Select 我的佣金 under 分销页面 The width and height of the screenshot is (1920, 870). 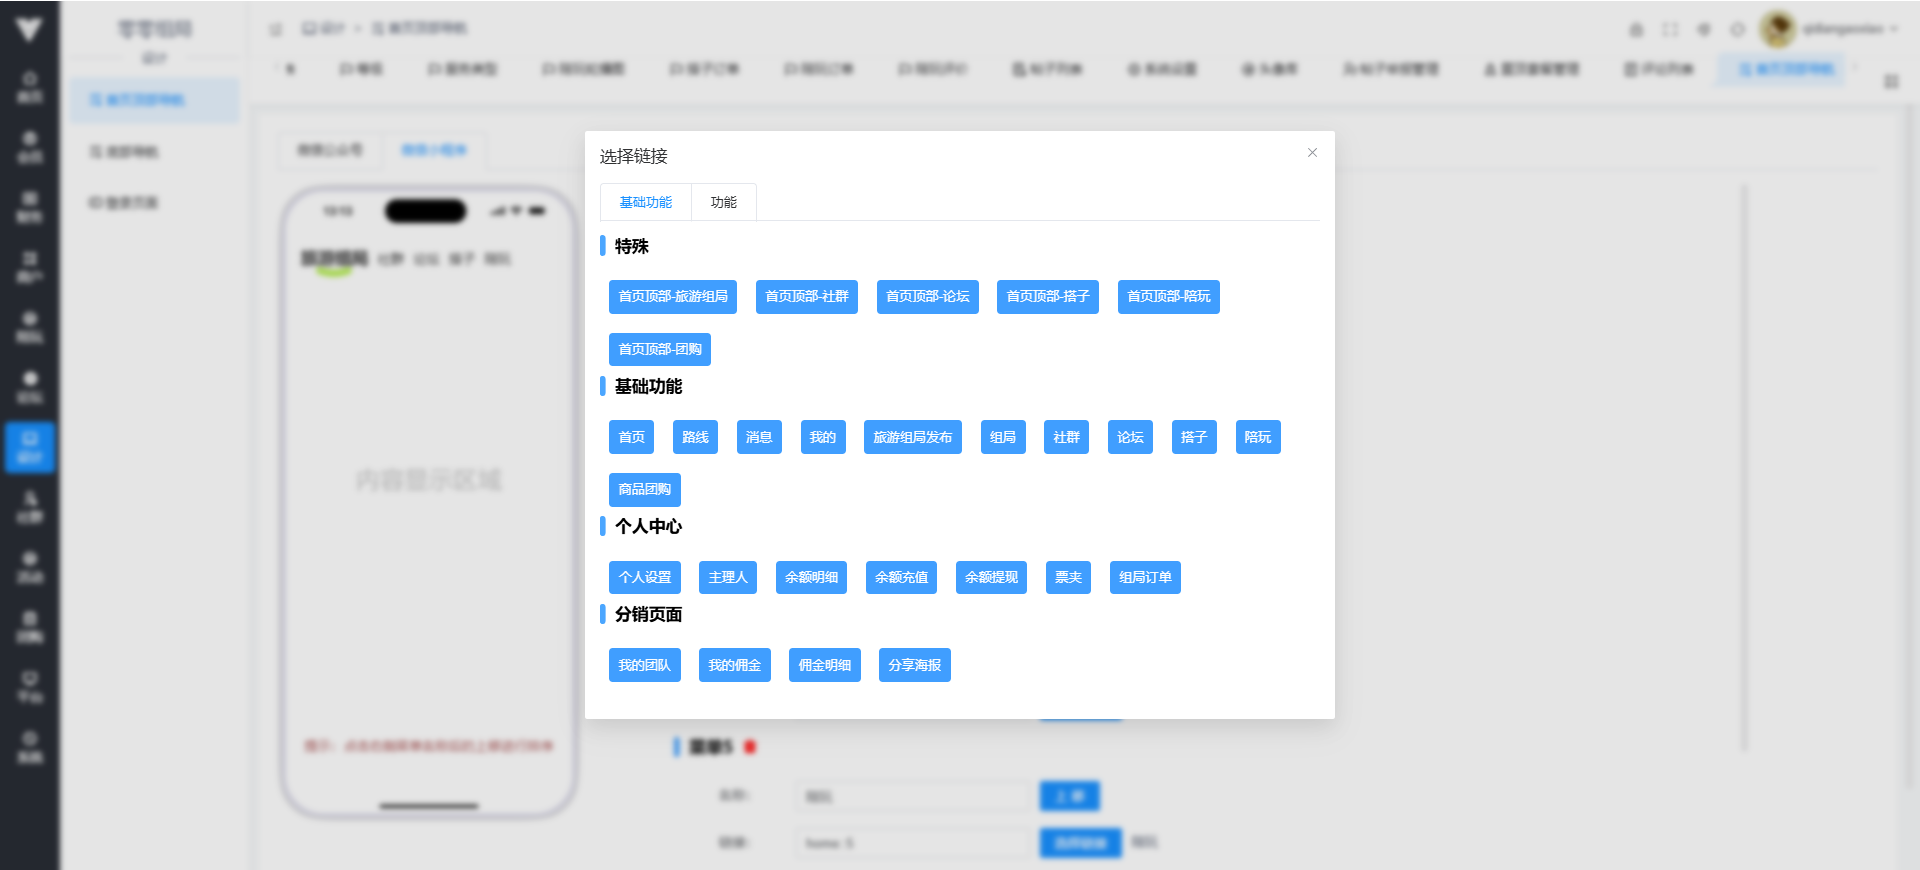coord(734,666)
